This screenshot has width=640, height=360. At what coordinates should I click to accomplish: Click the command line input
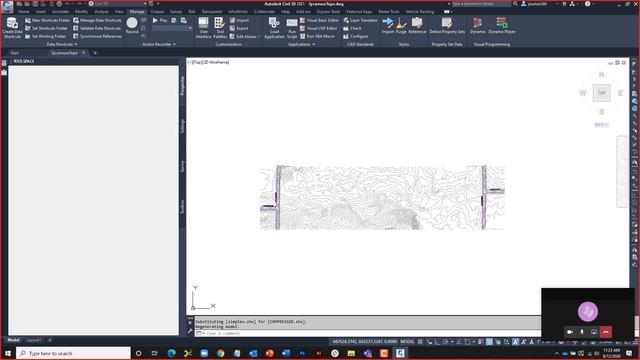[x=367, y=333]
